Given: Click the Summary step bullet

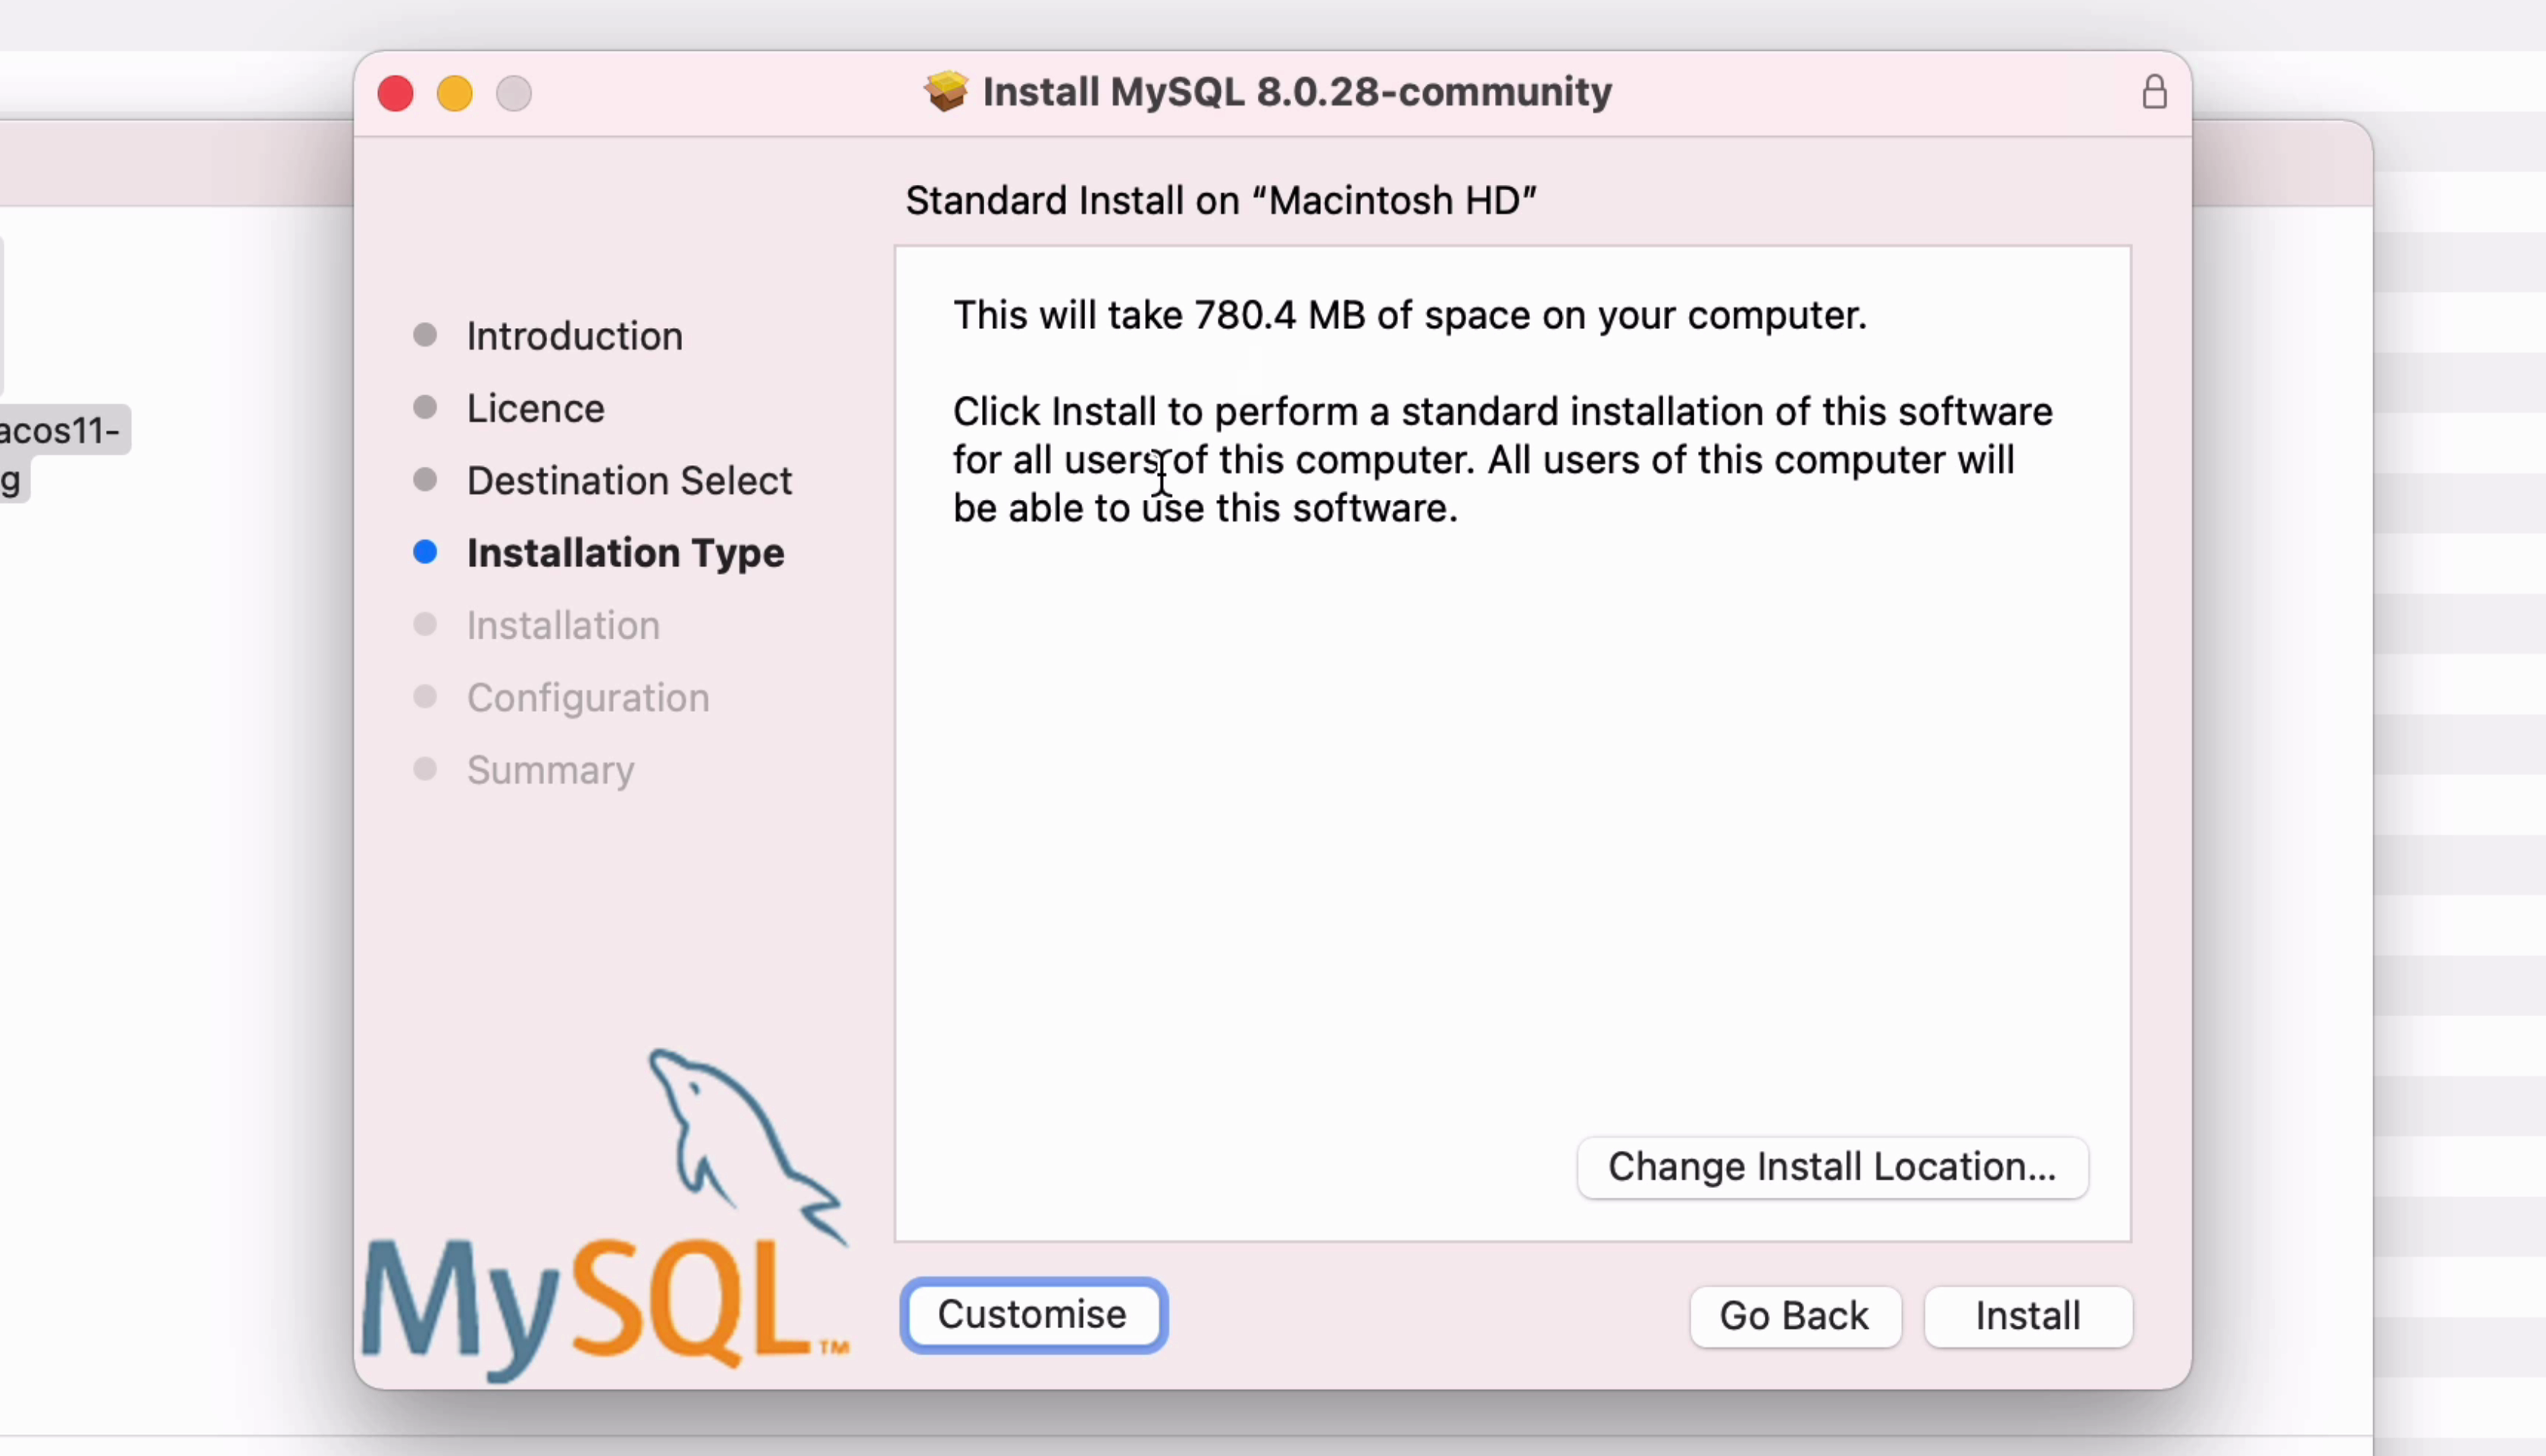Looking at the screenshot, I should 425,769.
